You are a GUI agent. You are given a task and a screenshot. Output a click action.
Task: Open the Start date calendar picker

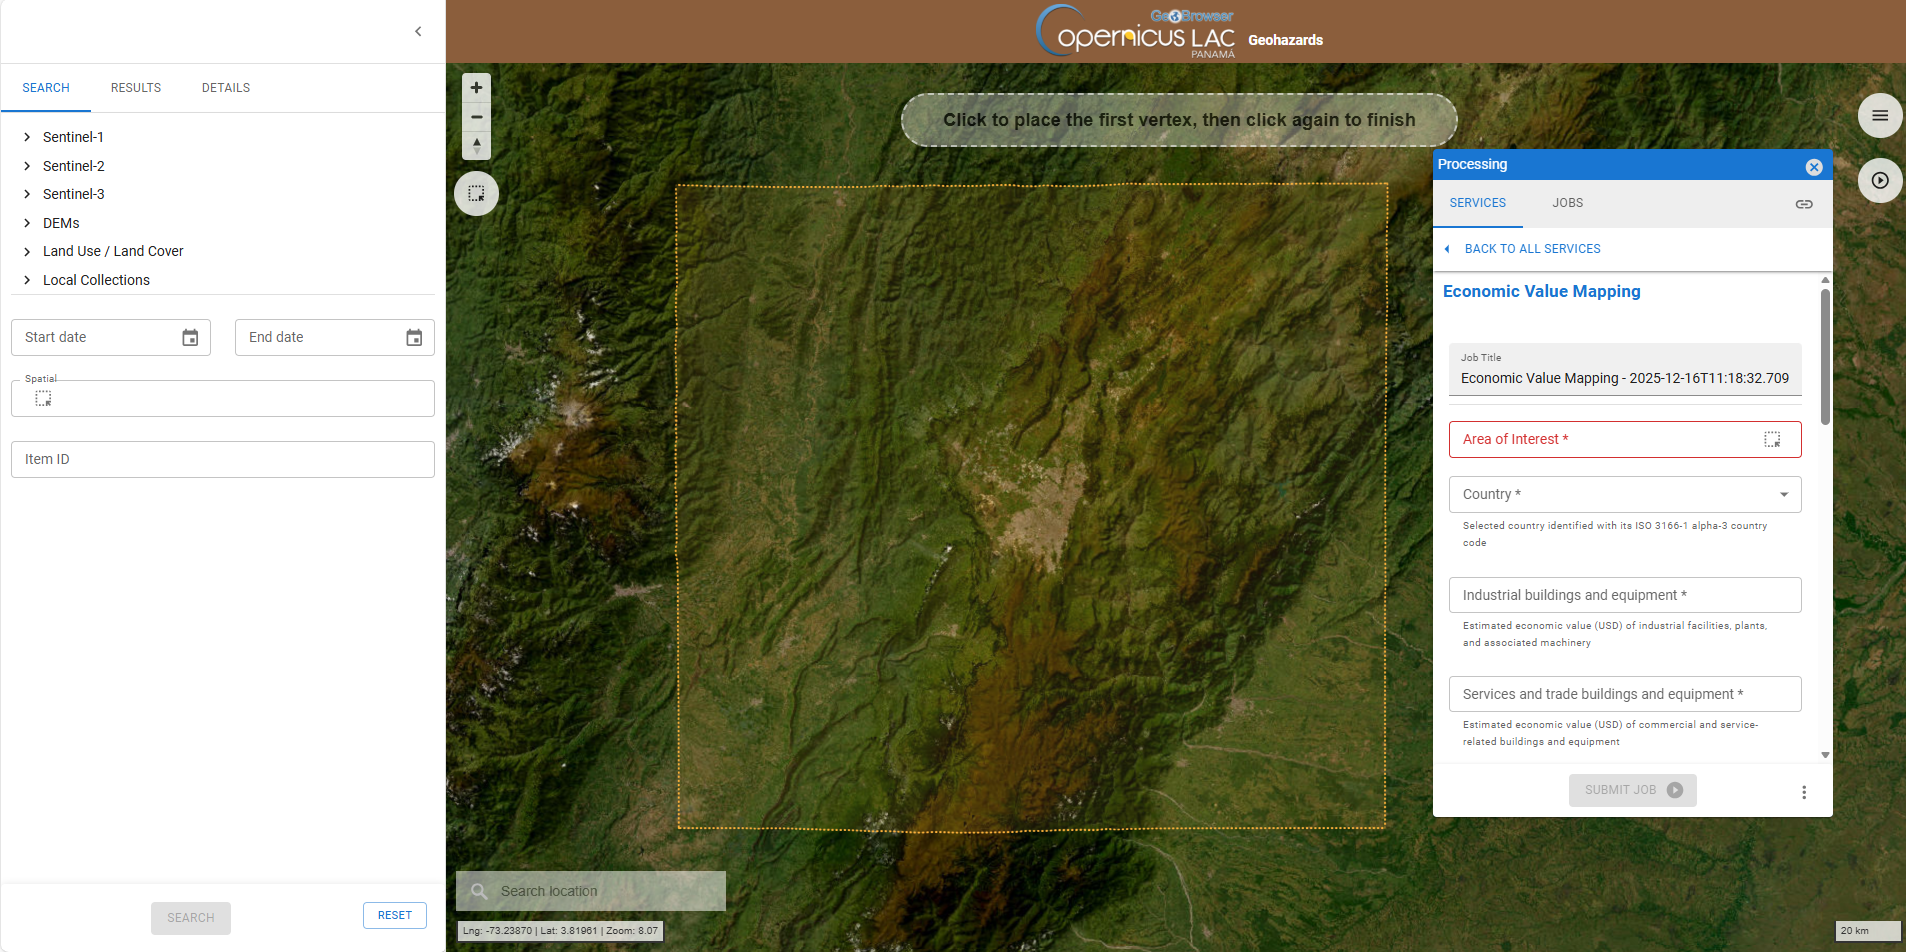point(190,338)
